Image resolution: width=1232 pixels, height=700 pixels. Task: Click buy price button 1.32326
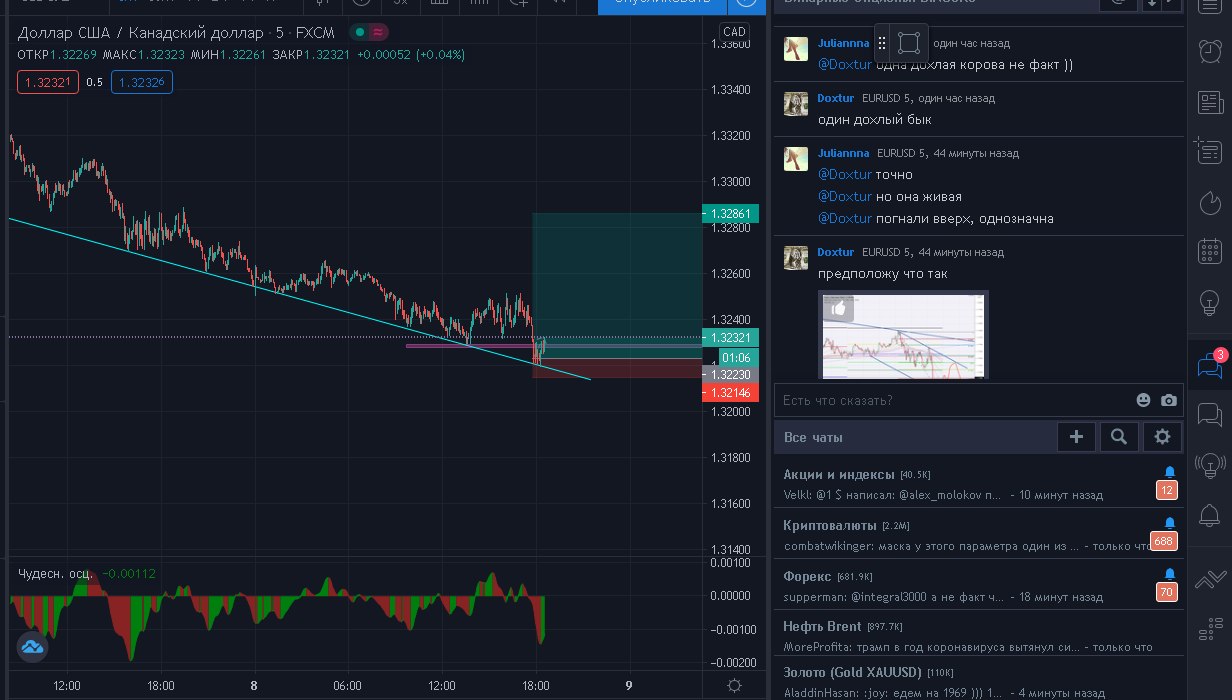(141, 82)
